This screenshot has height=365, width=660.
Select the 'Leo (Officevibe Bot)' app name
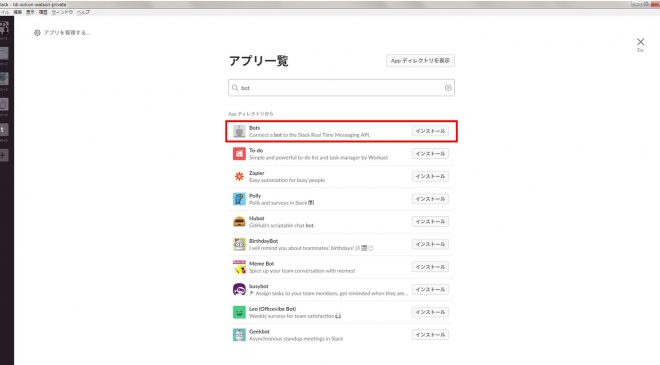click(x=272, y=309)
